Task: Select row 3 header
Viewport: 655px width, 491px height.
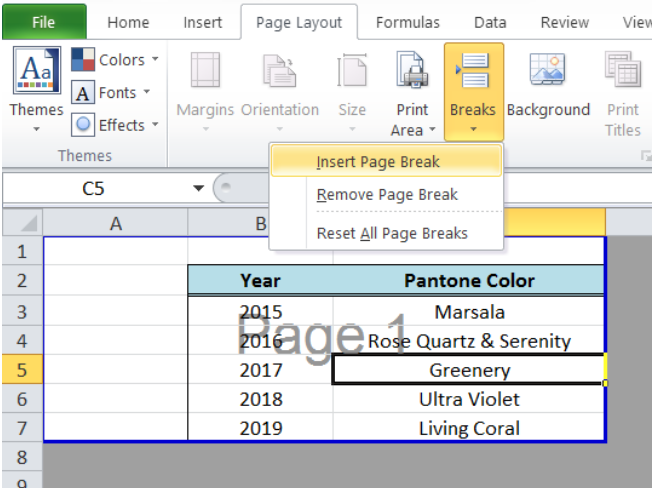Action: tap(22, 311)
